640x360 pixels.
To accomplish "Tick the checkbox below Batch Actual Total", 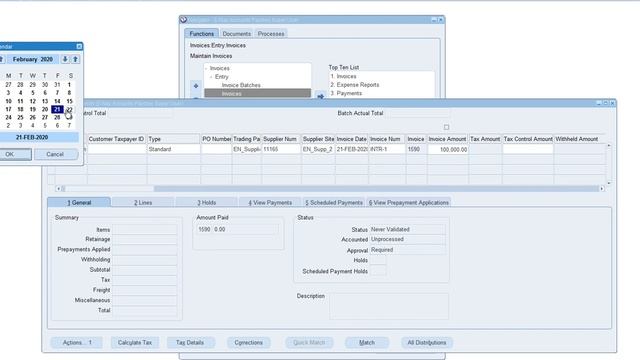I will (x=447, y=127).
